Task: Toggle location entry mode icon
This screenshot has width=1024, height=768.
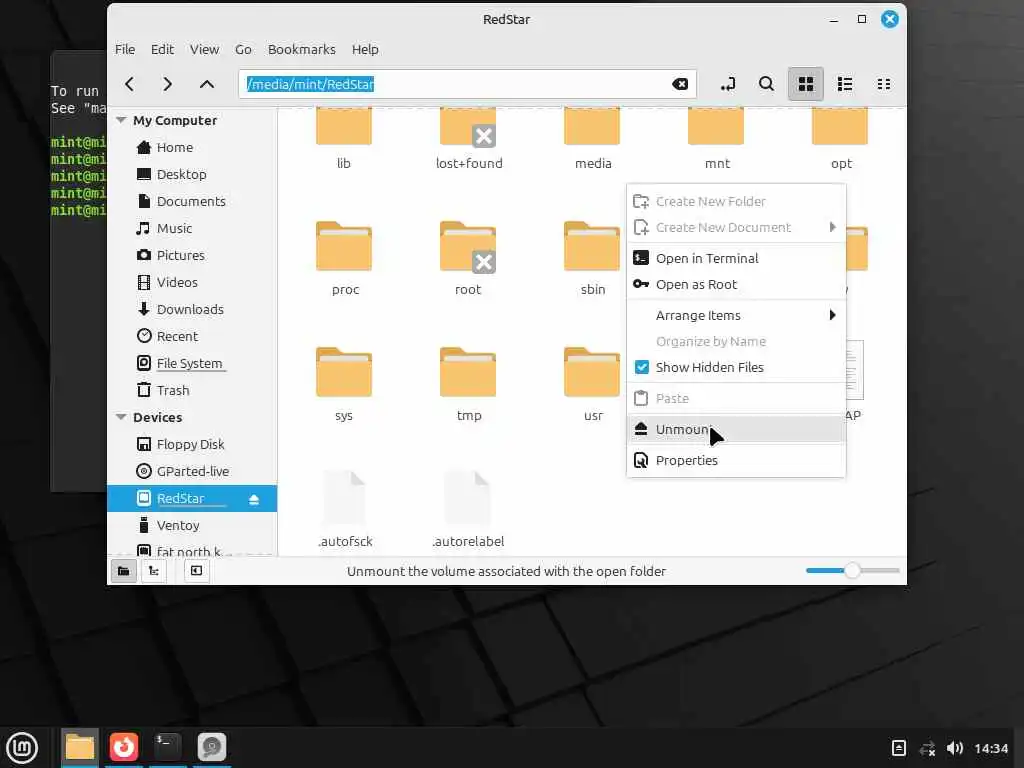Action: (x=728, y=84)
